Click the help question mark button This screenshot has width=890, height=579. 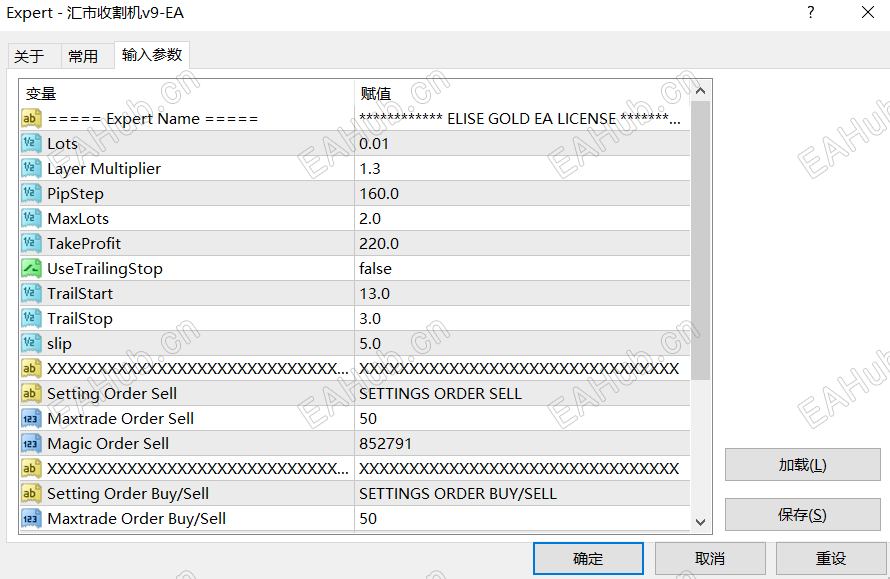point(810,13)
